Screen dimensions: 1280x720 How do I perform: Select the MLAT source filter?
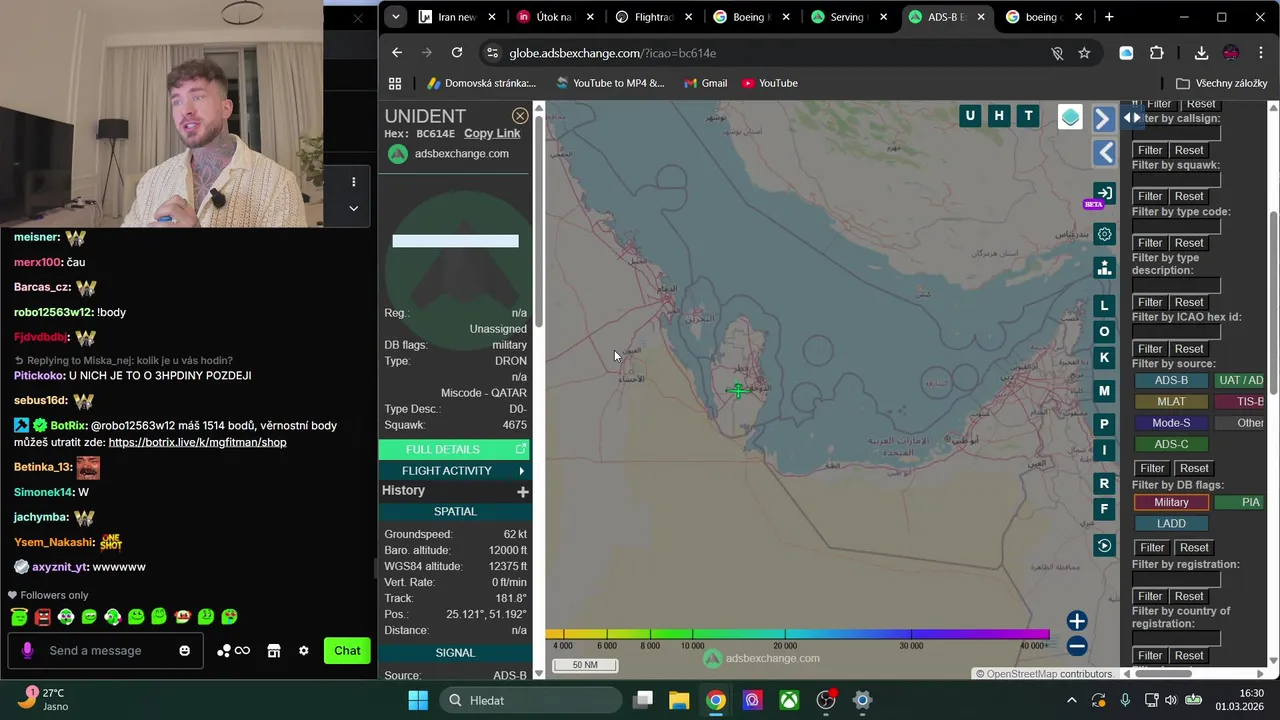1171,402
